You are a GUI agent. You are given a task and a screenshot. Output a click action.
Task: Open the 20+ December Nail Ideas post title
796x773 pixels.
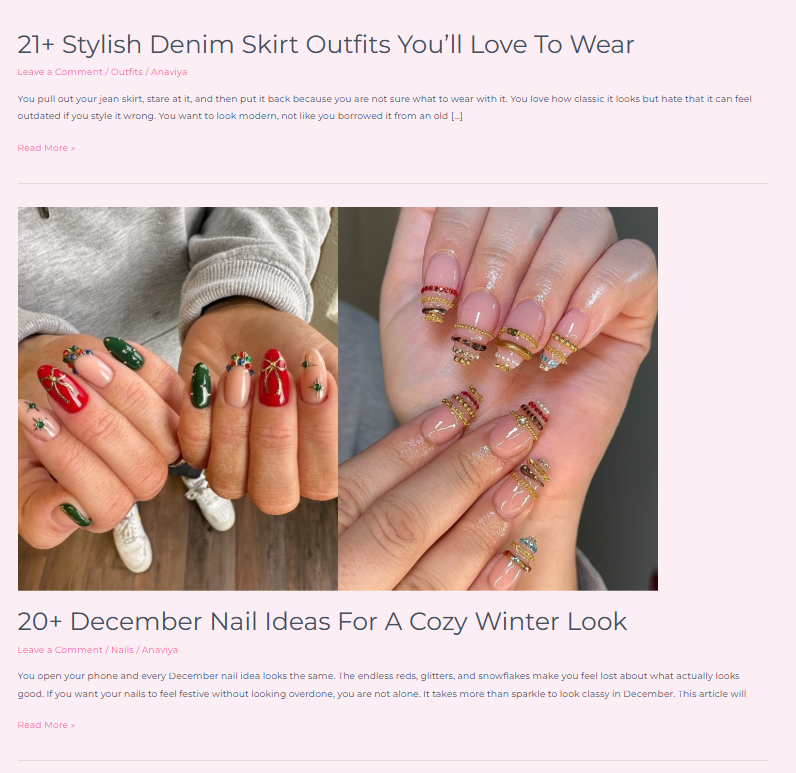[x=322, y=621]
